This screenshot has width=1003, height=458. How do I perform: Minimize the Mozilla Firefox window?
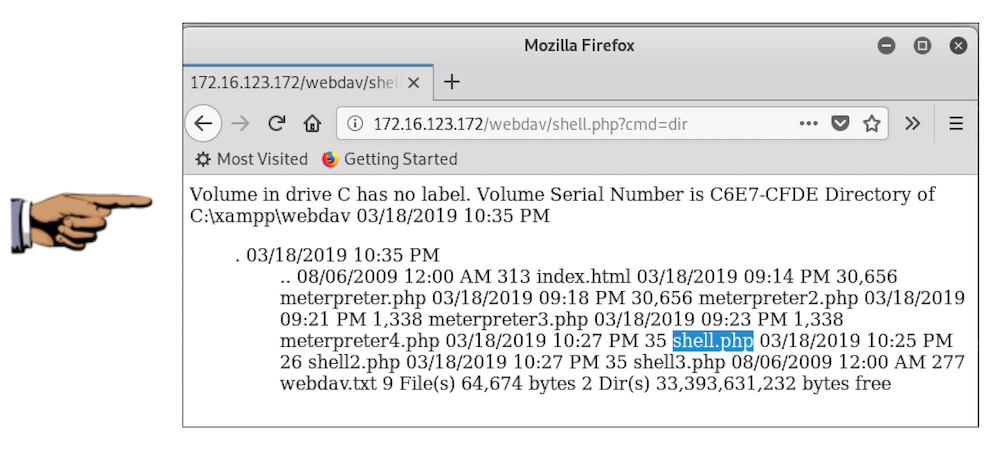886,46
